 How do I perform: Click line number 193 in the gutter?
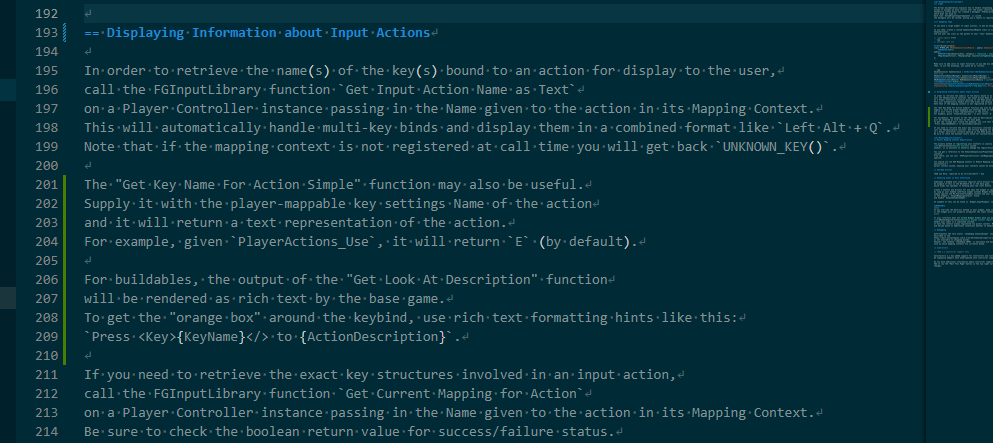coord(47,33)
